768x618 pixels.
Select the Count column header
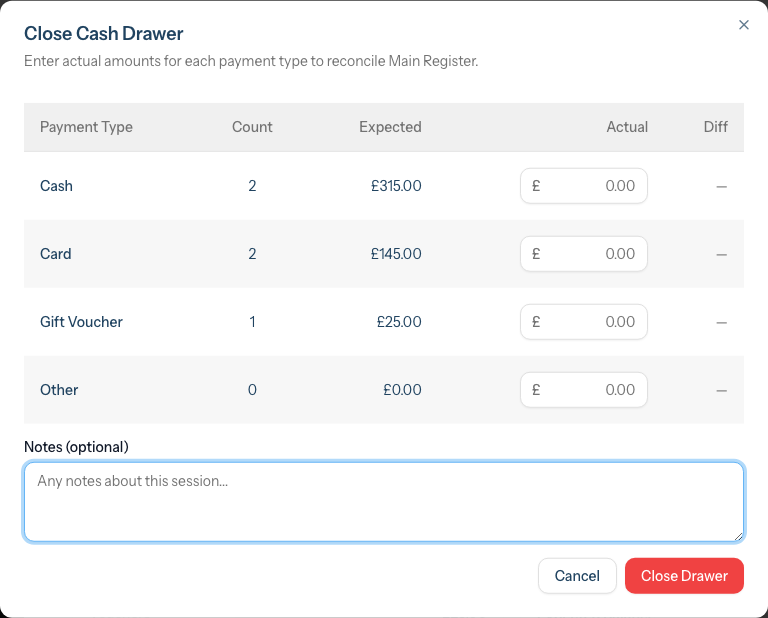point(252,127)
